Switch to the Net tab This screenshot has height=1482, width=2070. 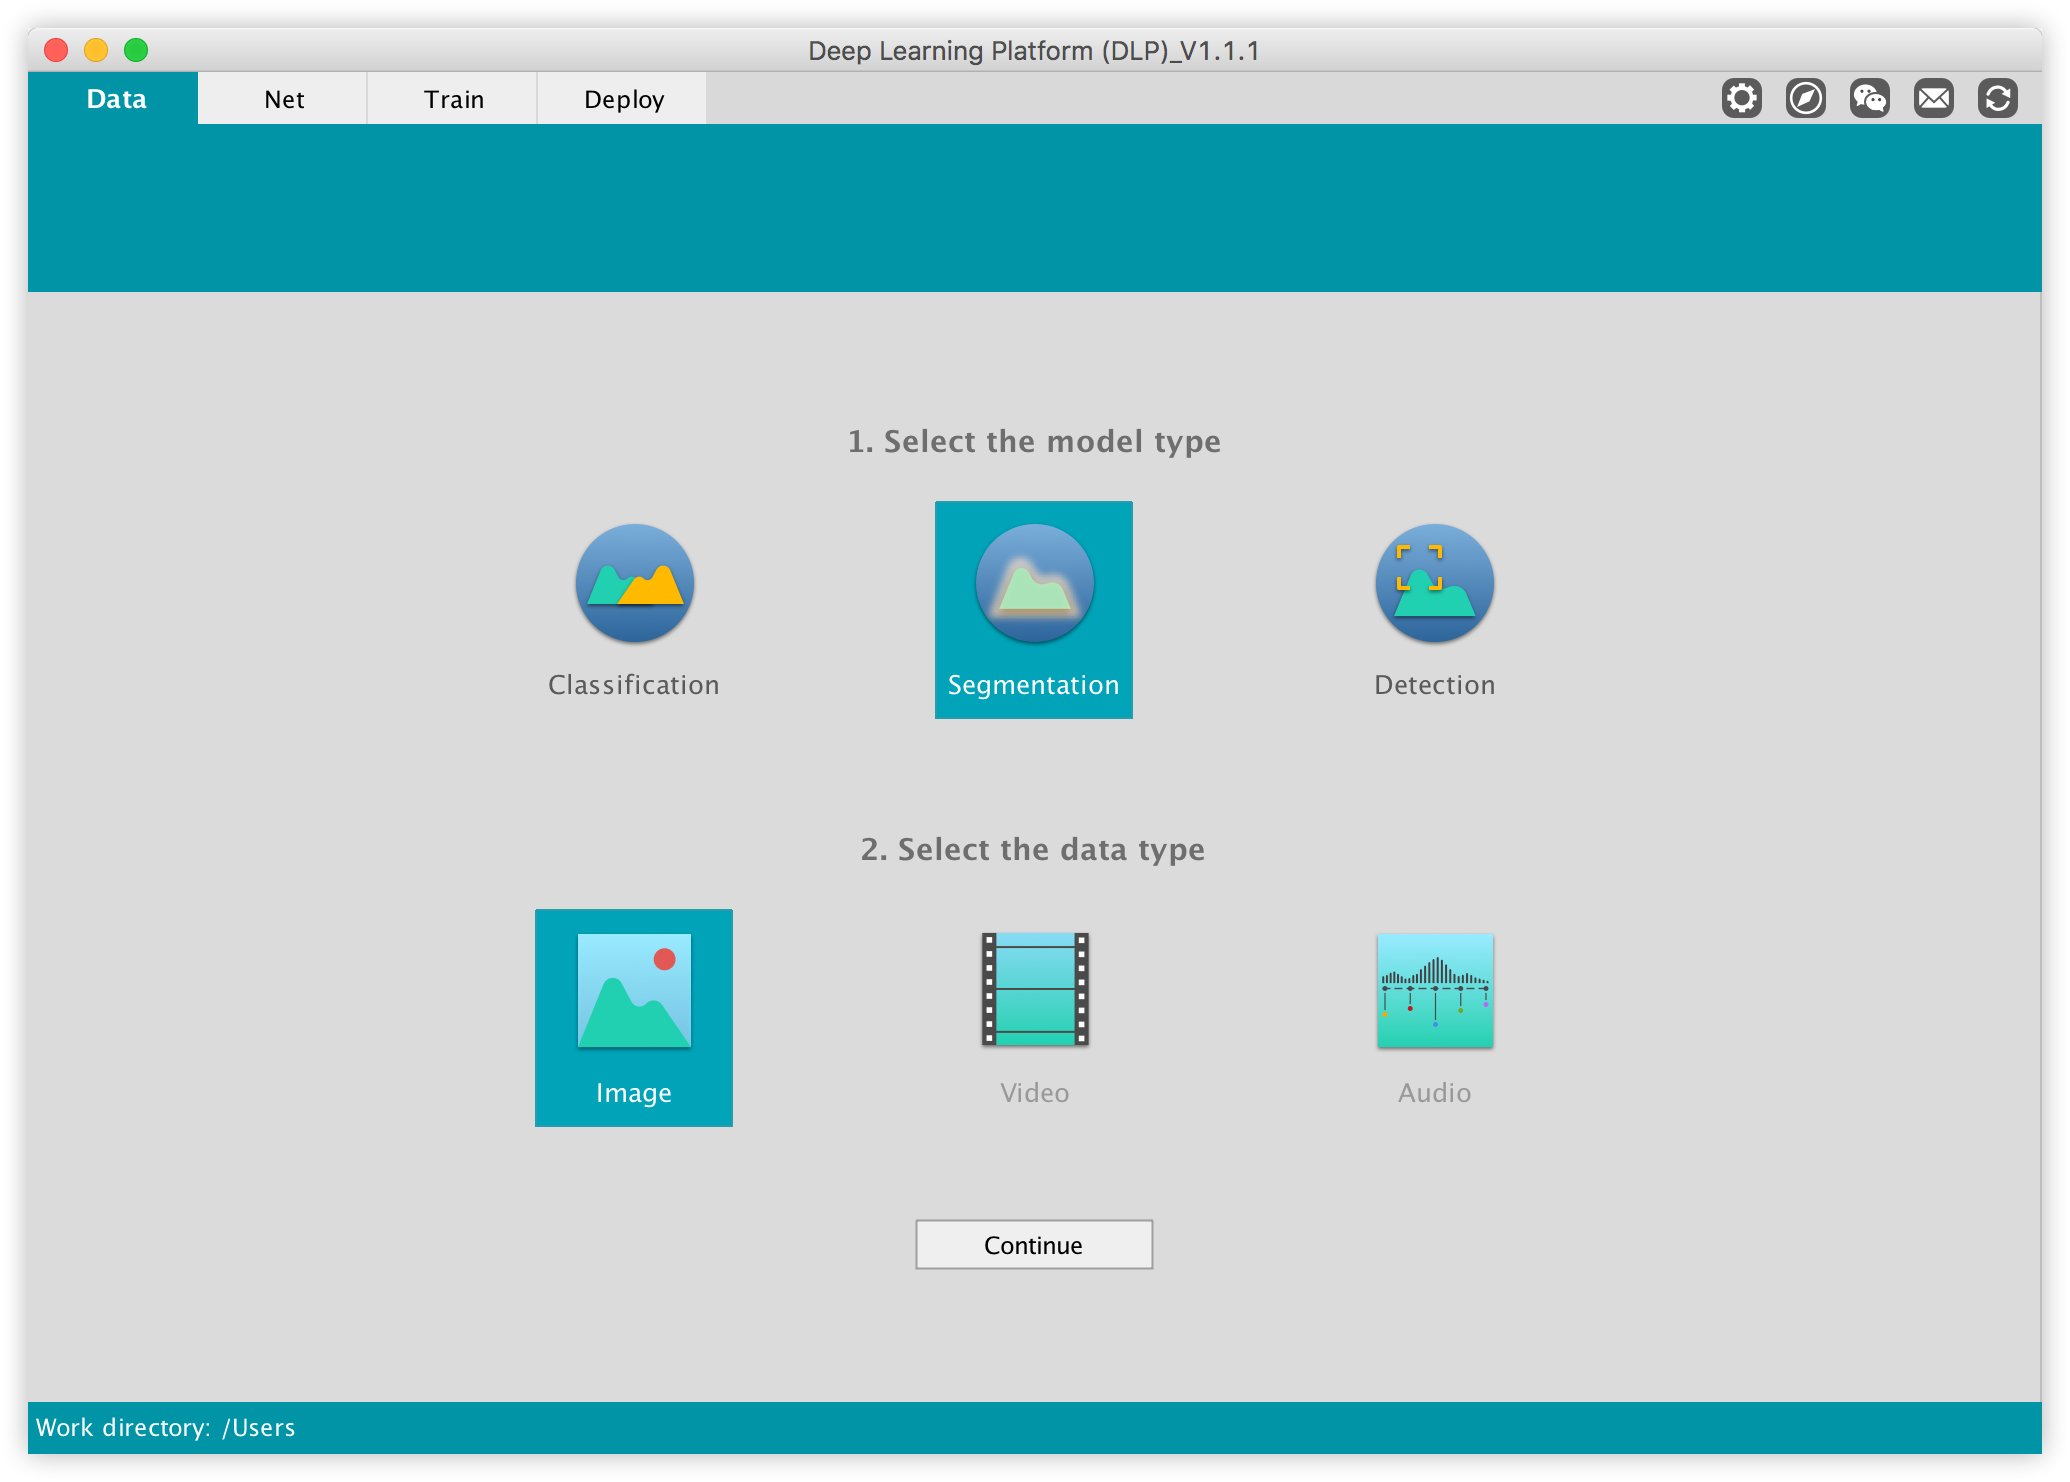(283, 99)
